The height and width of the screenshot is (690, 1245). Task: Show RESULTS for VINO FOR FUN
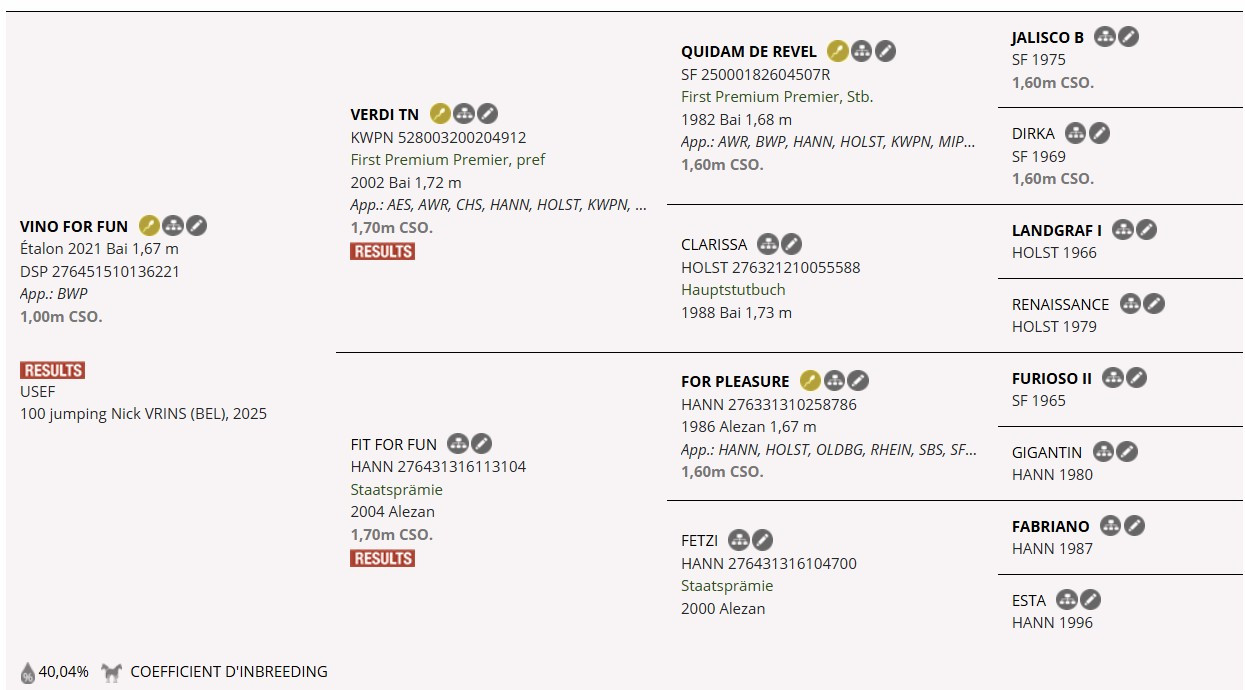52,370
